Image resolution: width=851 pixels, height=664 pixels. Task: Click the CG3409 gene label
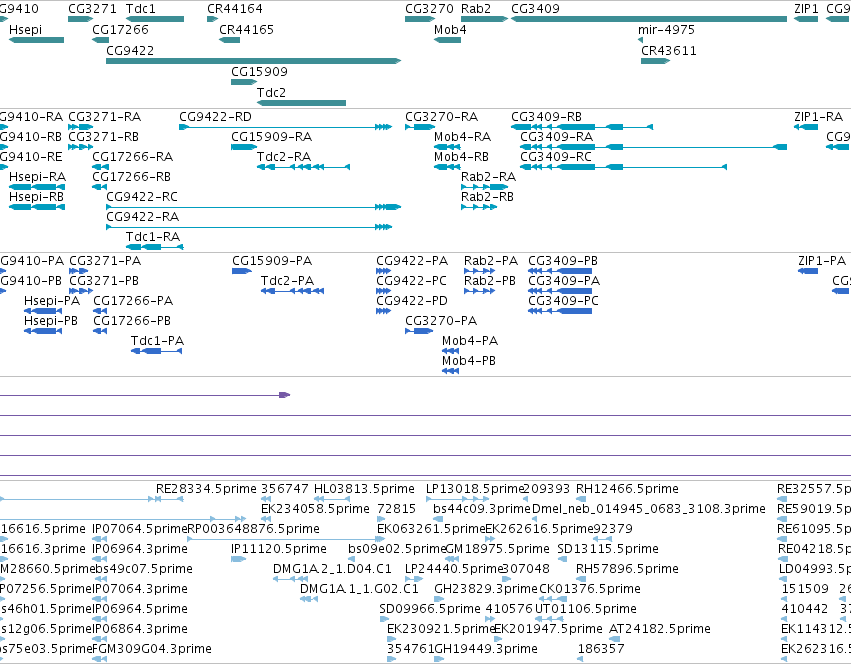point(535,9)
